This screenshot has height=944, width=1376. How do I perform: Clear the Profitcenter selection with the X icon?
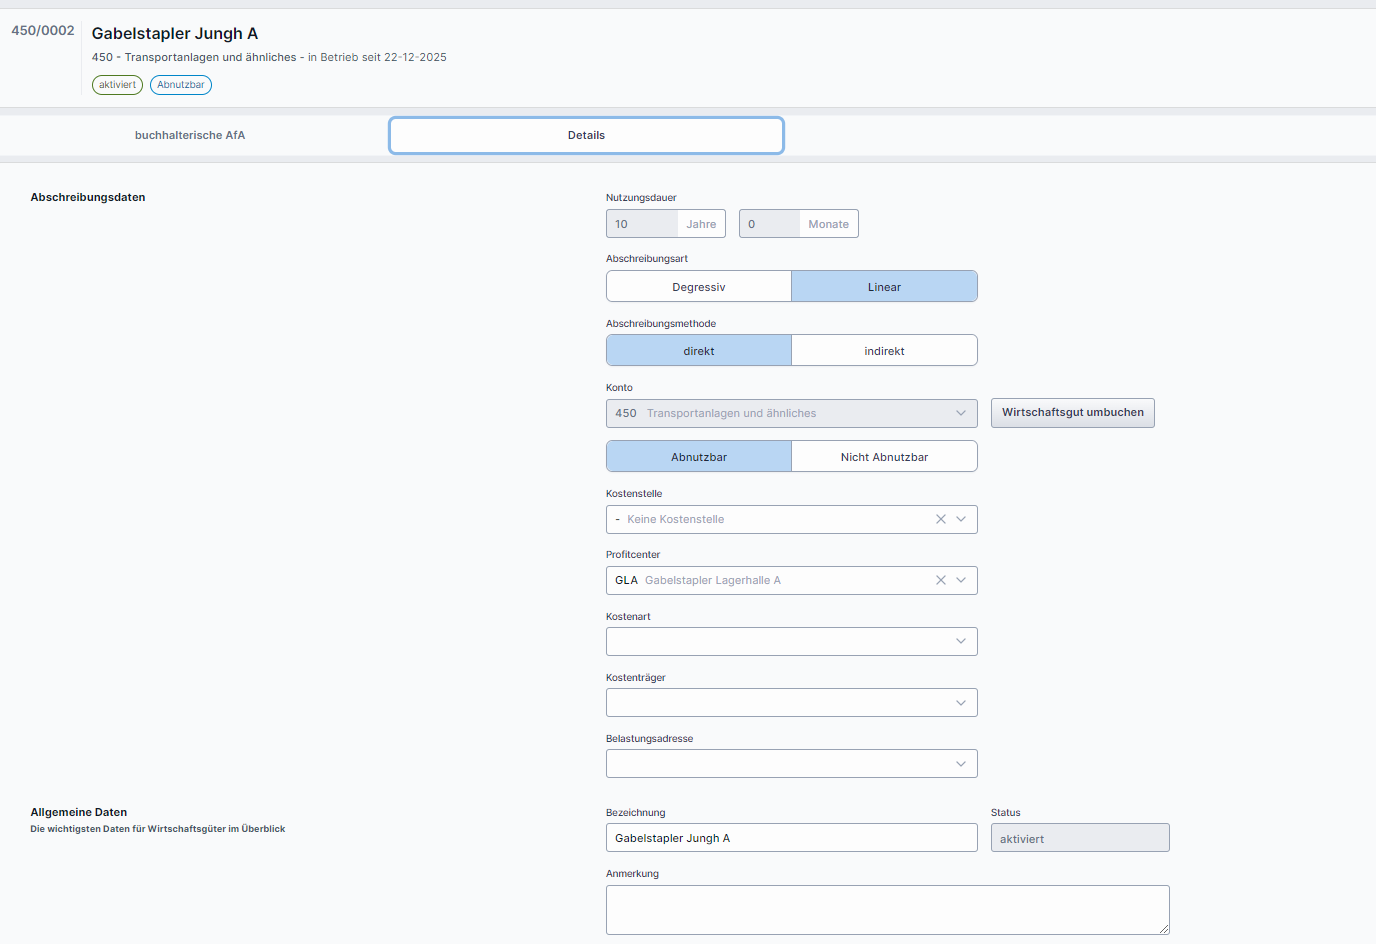pyautogui.click(x=940, y=580)
